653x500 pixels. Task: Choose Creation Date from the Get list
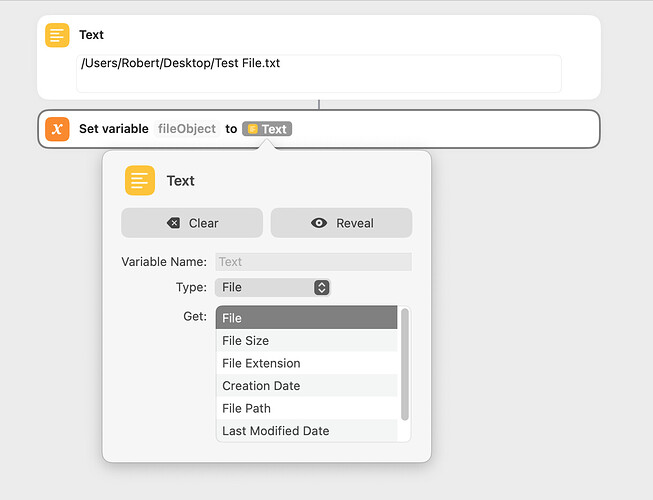tap(307, 386)
